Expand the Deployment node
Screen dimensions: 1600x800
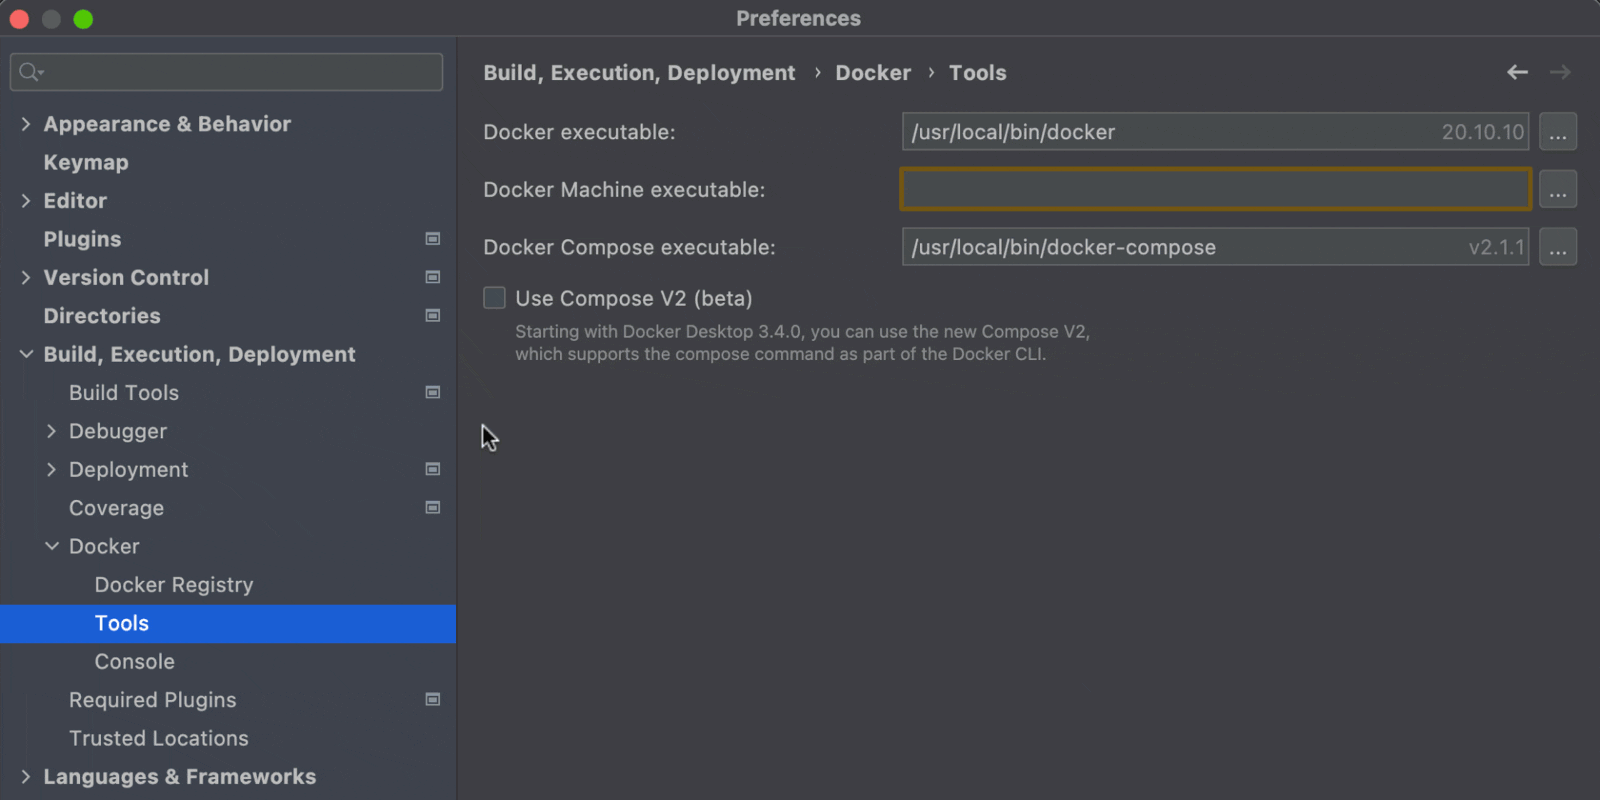click(x=51, y=470)
